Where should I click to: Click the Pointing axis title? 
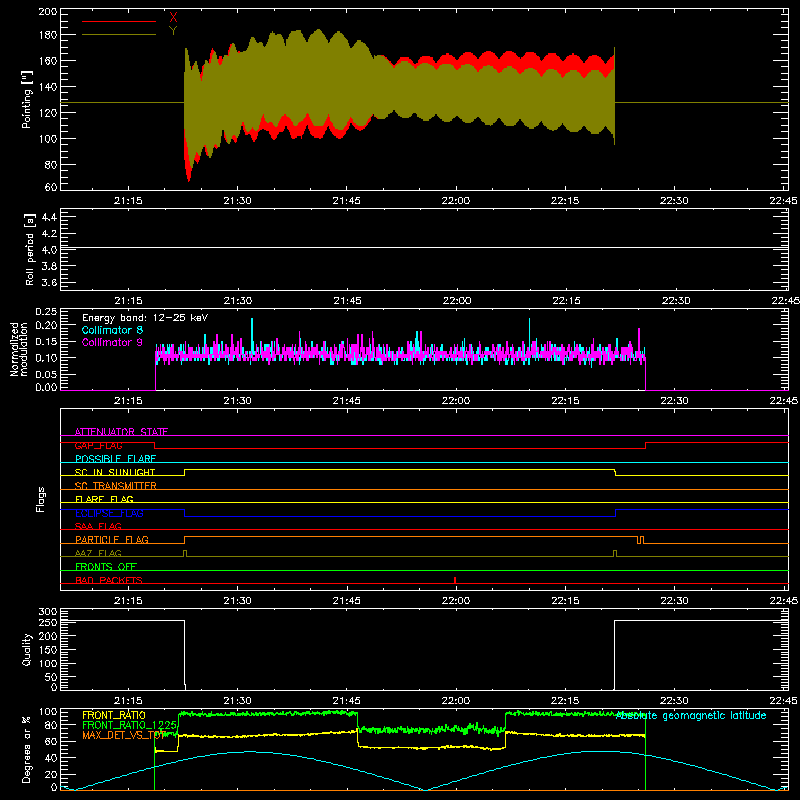(27, 99)
